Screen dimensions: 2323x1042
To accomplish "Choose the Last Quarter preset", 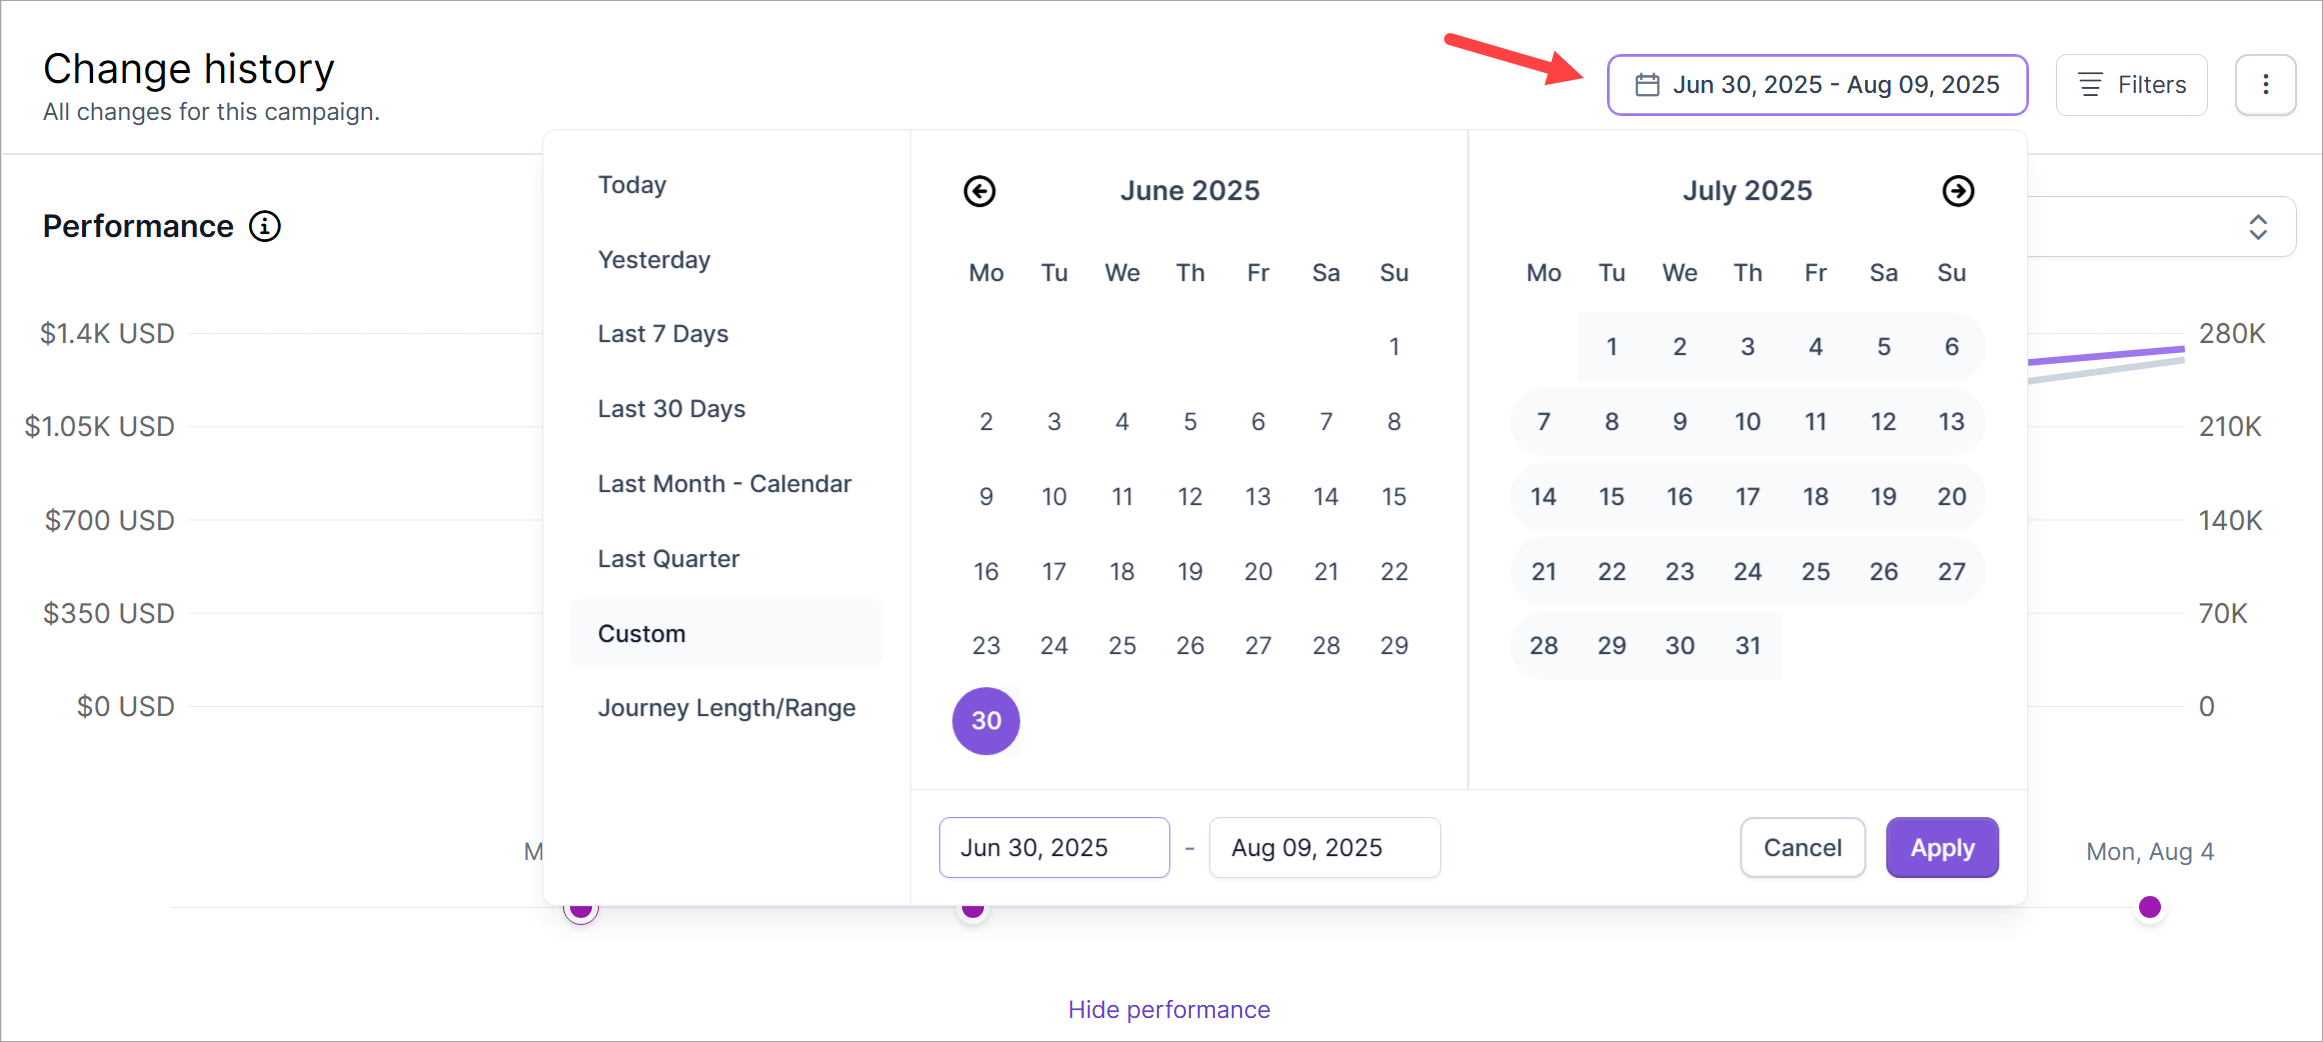I will (668, 559).
